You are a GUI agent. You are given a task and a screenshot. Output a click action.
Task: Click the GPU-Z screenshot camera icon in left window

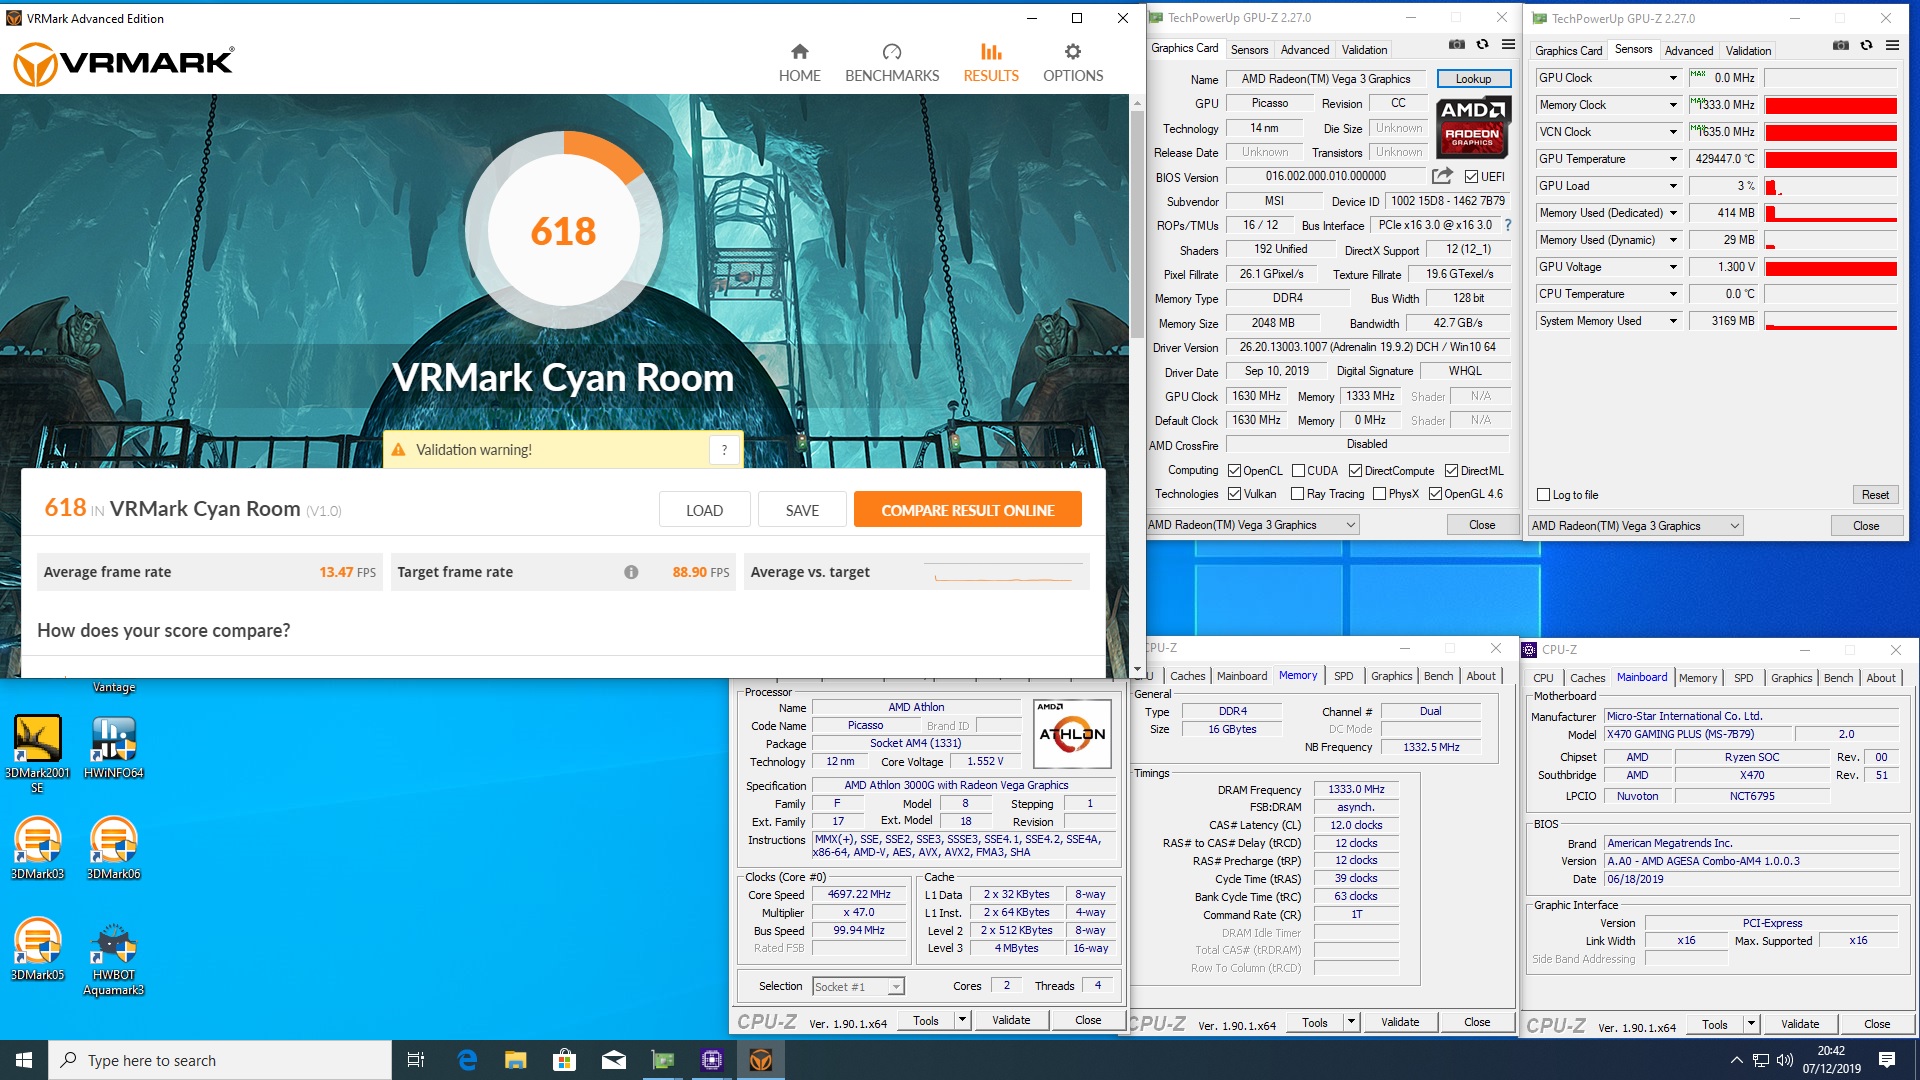(1457, 45)
